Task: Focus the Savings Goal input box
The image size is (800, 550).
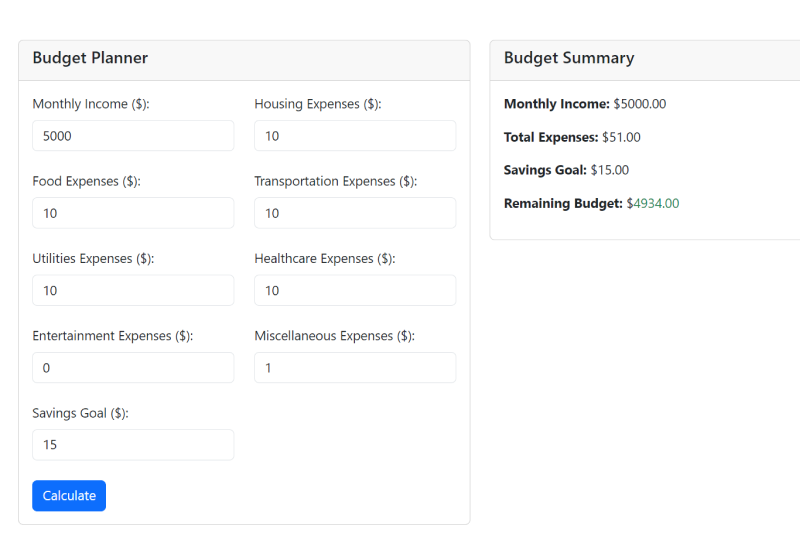Action: 133,445
